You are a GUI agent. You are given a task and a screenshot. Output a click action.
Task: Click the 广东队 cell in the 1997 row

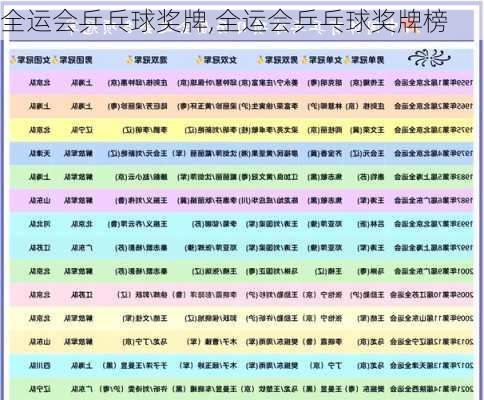(x=82, y=248)
